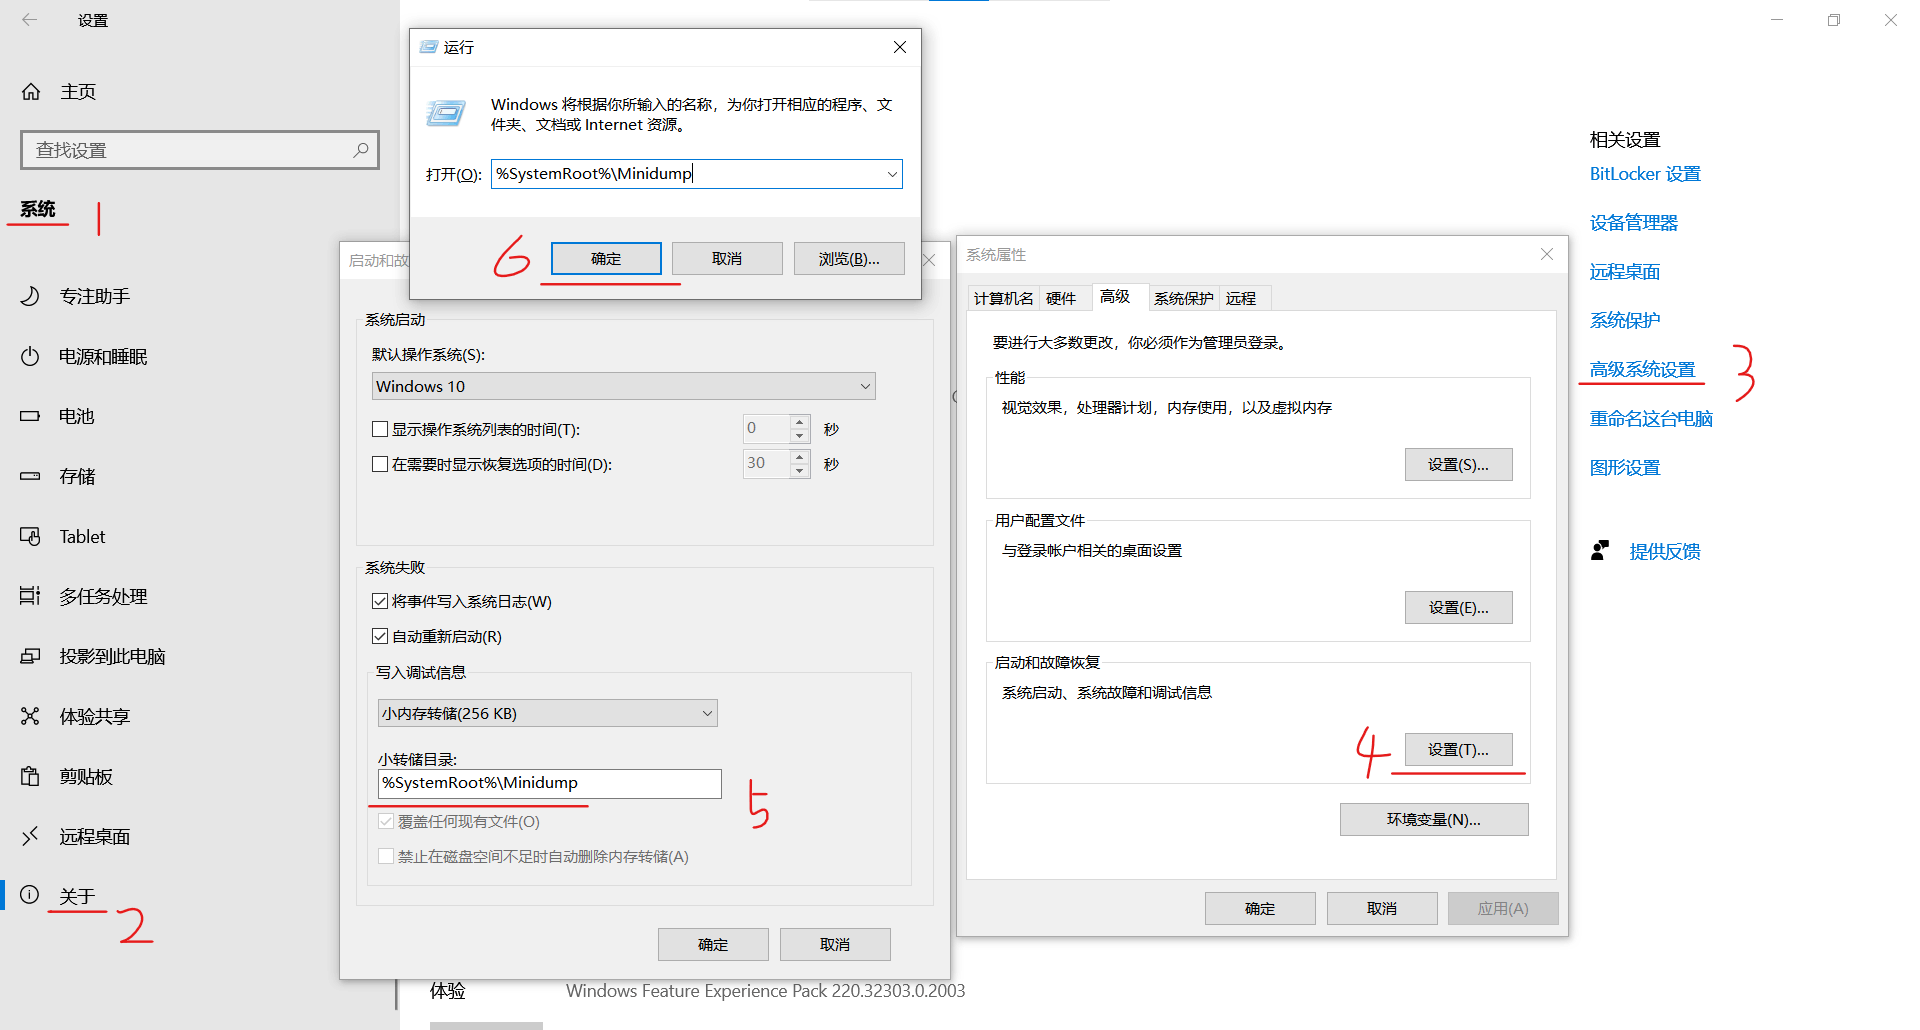This screenshot has height=1030, width=1920.
Task: Increase the recovery options time spinner
Action: [800, 456]
